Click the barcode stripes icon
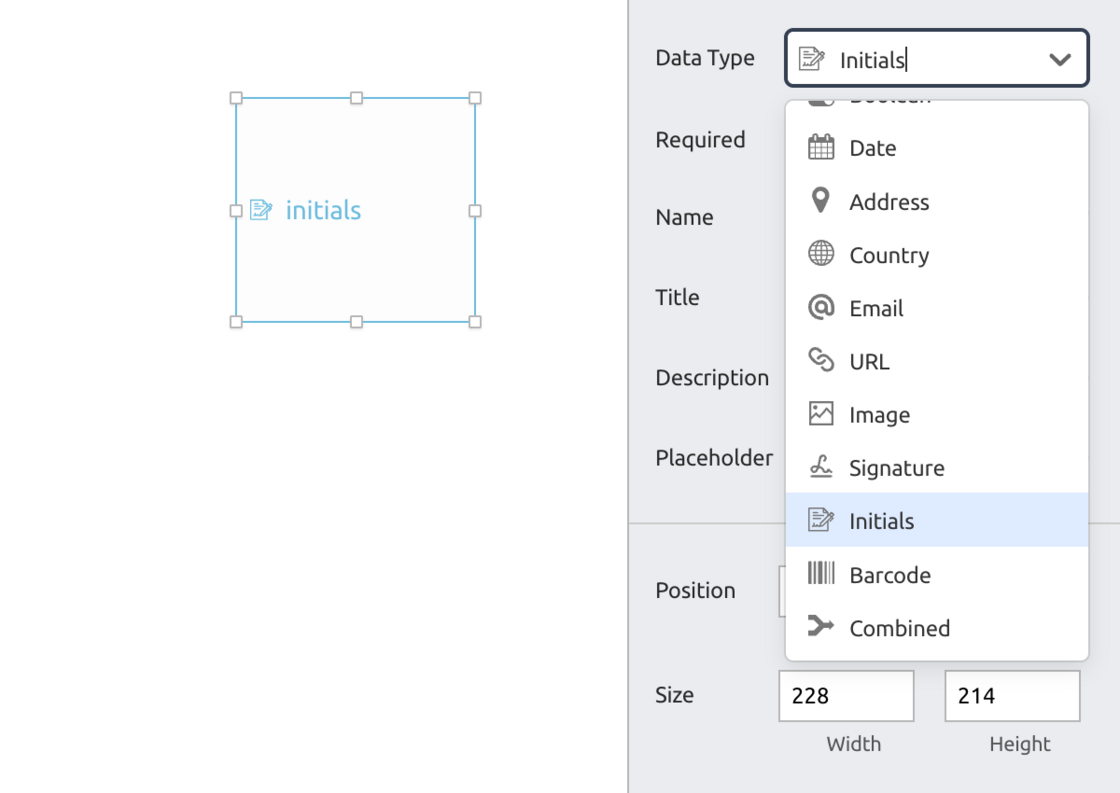This screenshot has width=1120, height=793. click(x=821, y=574)
